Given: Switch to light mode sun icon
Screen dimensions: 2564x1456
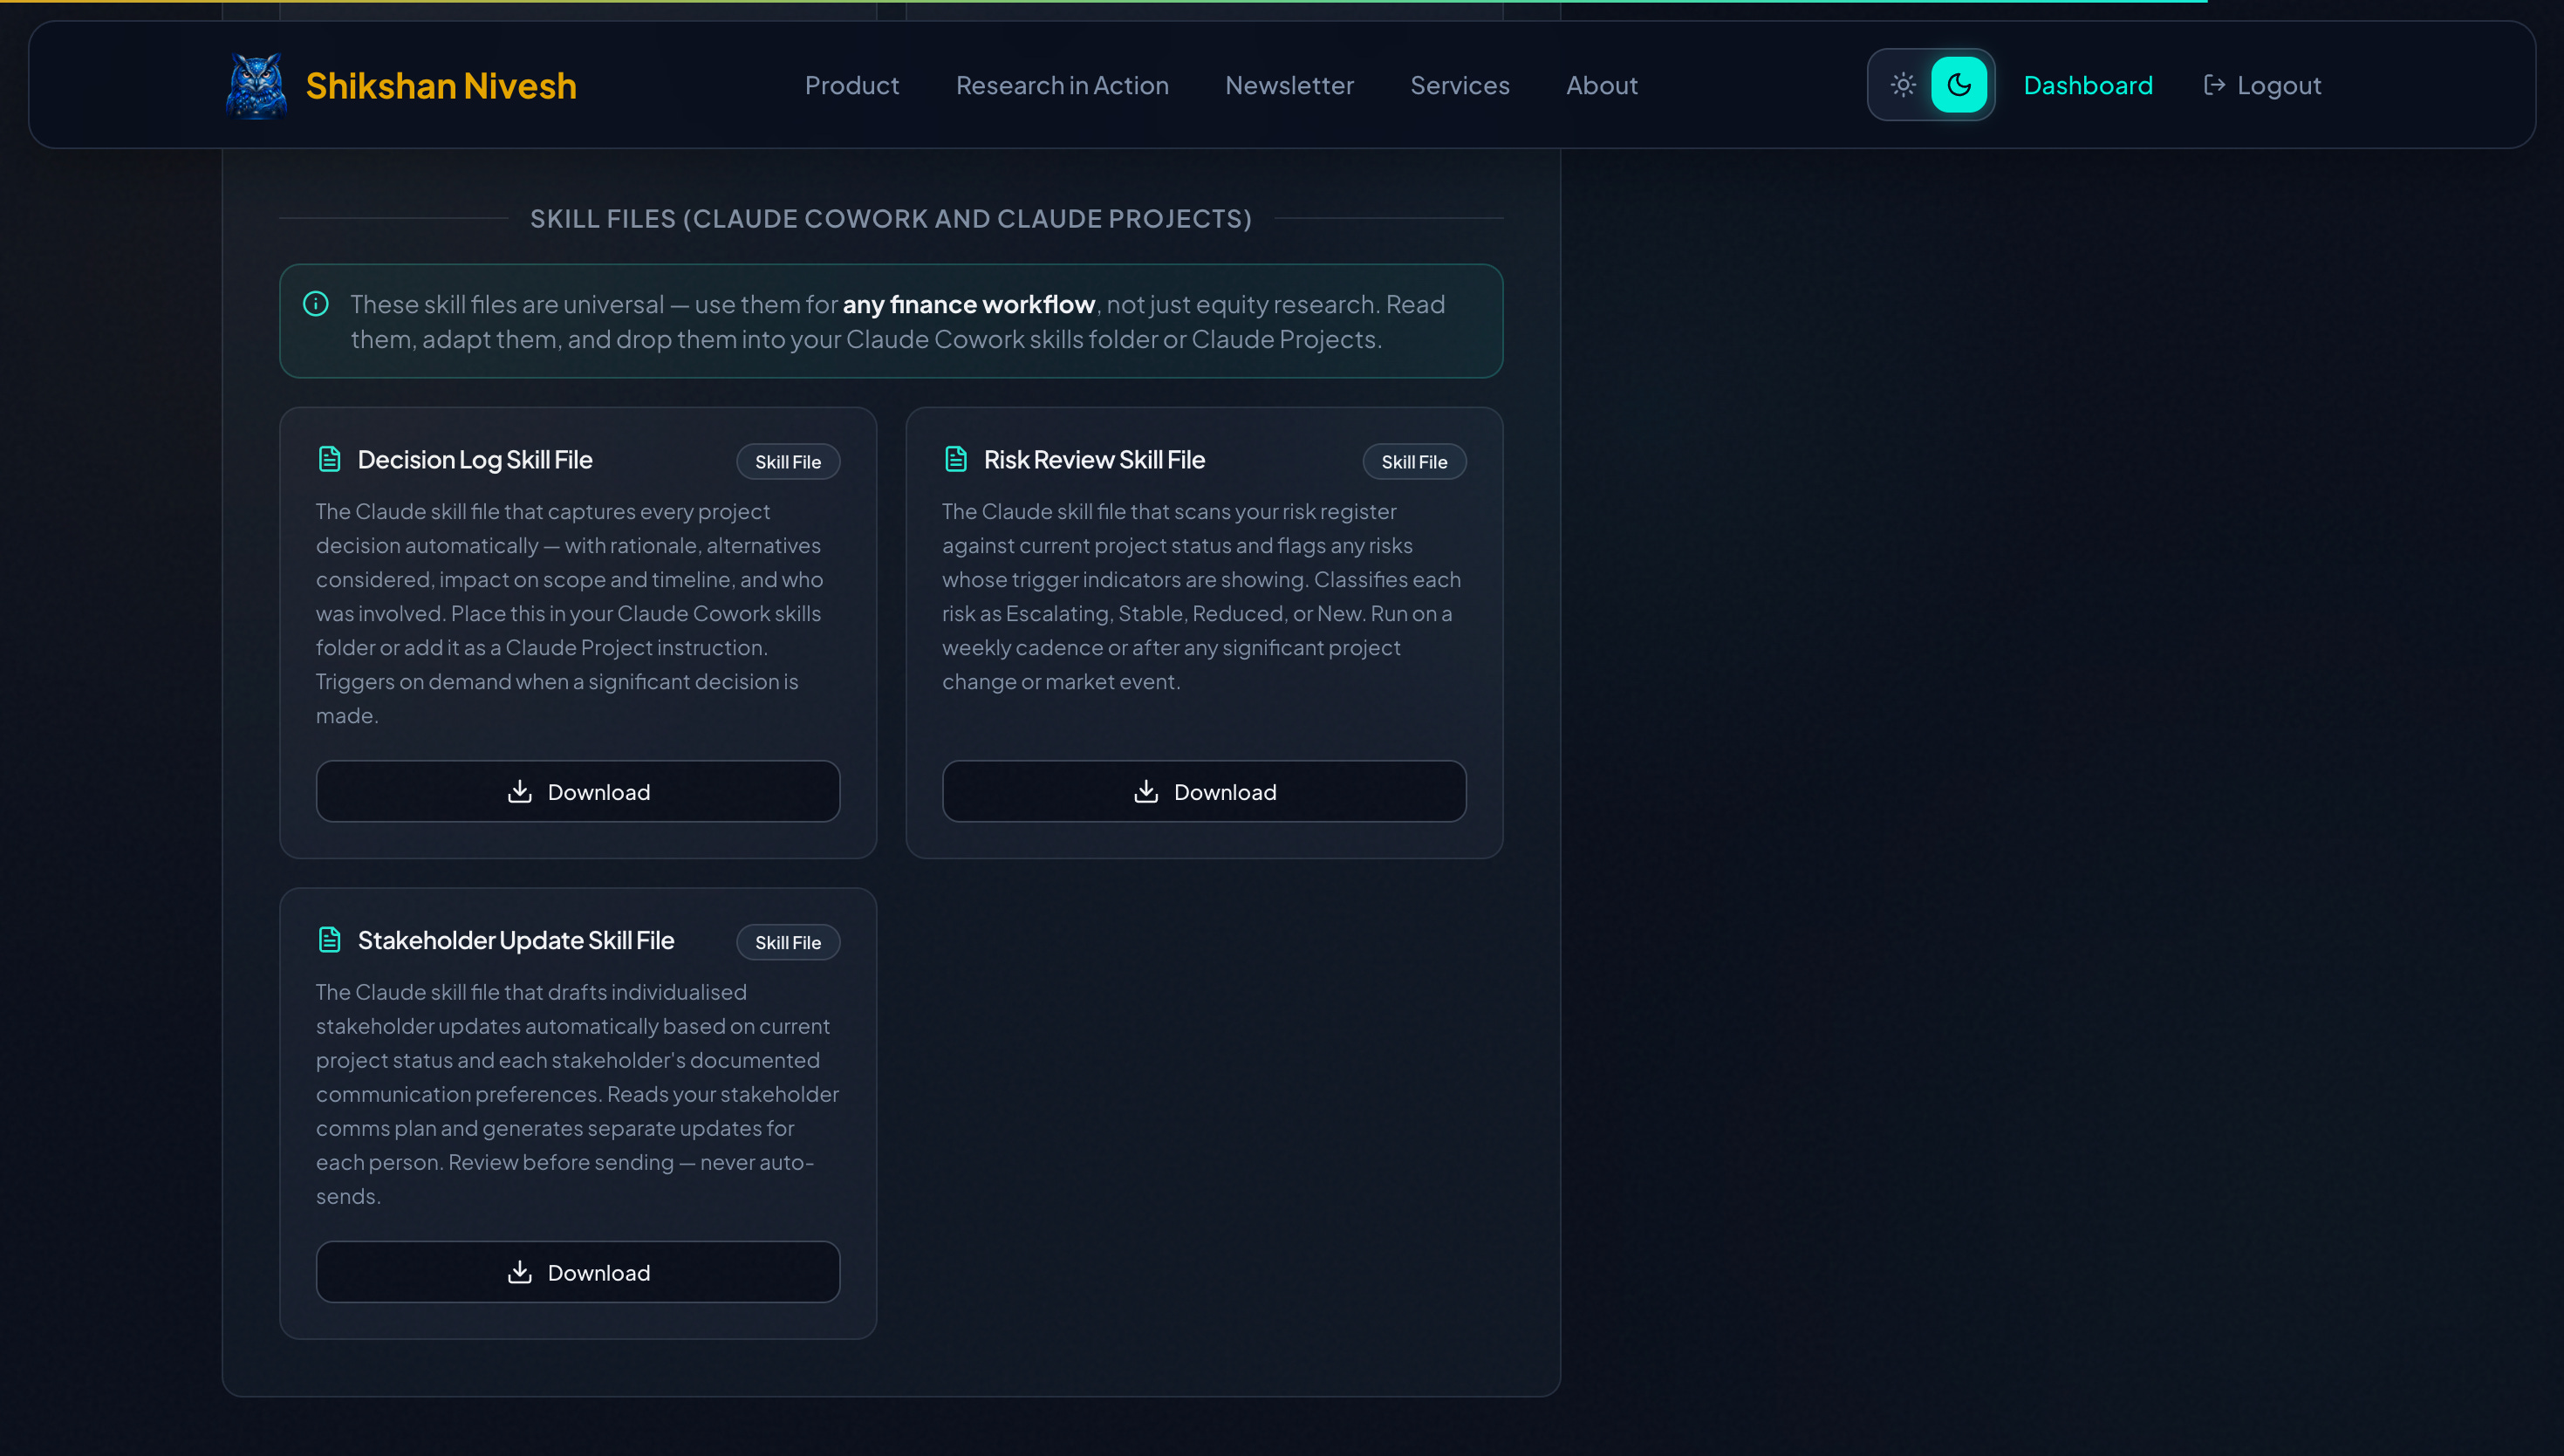Looking at the screenshot, I should click(x=1903, y=85).
